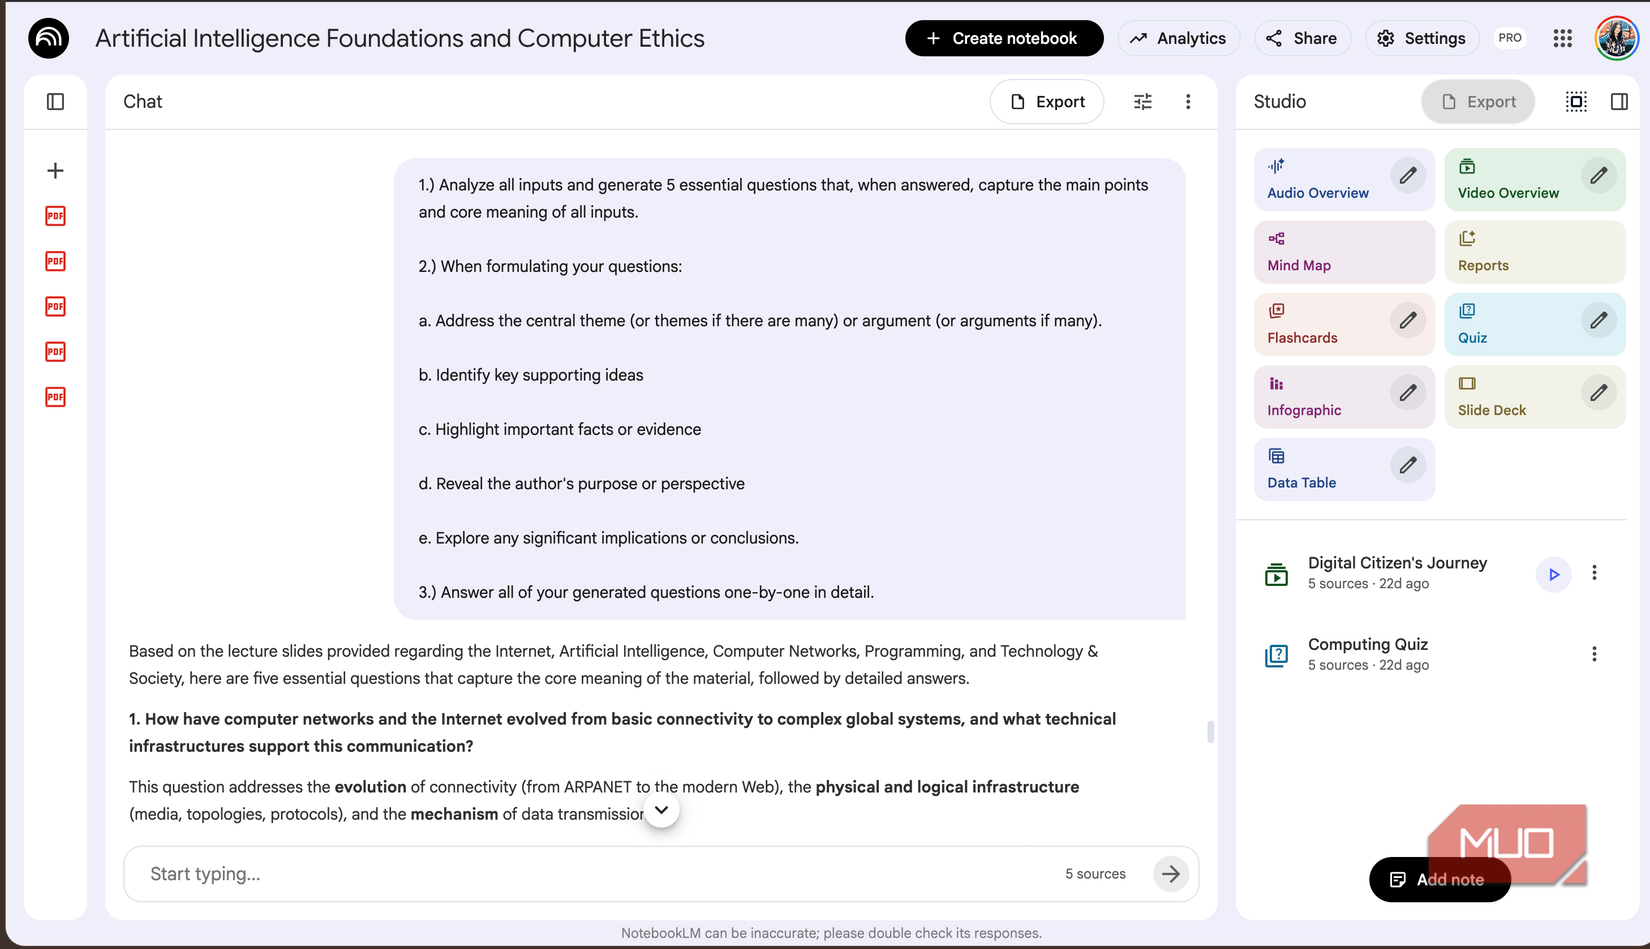Toggle the Studio panel collapse icon
This screenshot has height=949, width=1650.
tap(1619, 102)
